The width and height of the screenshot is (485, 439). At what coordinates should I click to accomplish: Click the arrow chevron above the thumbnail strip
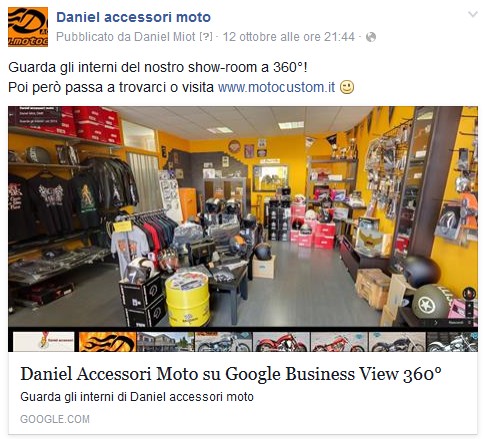[x=436, y=323]
